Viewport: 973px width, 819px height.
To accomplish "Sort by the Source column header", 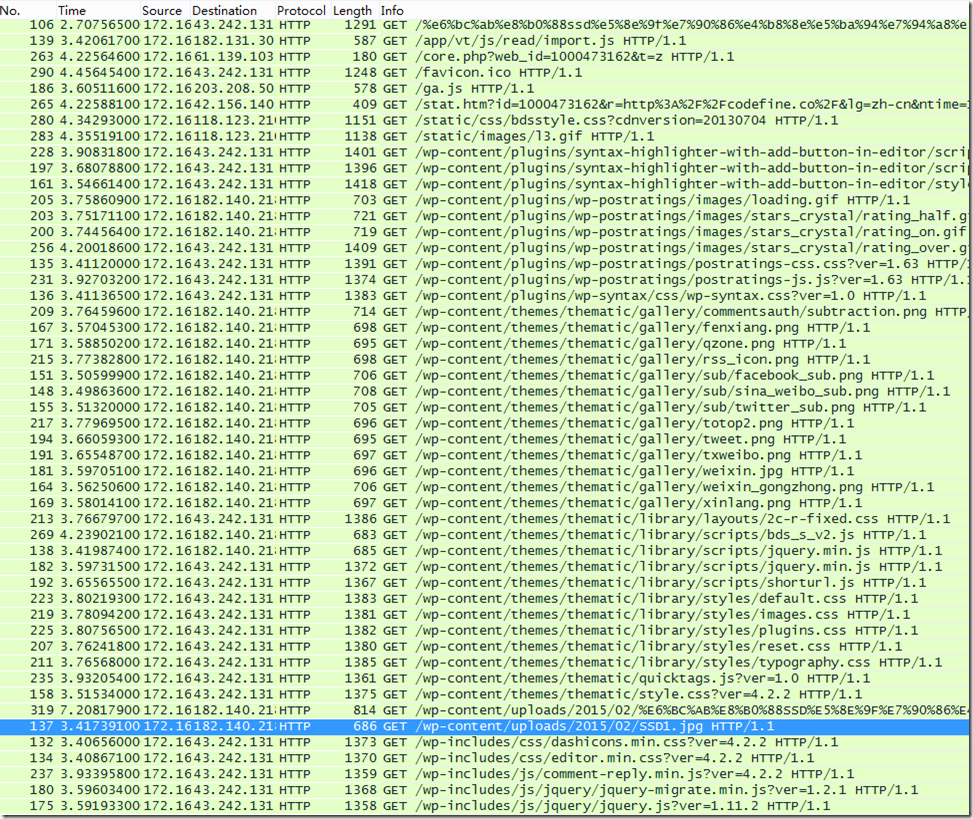I will [161, 10].
